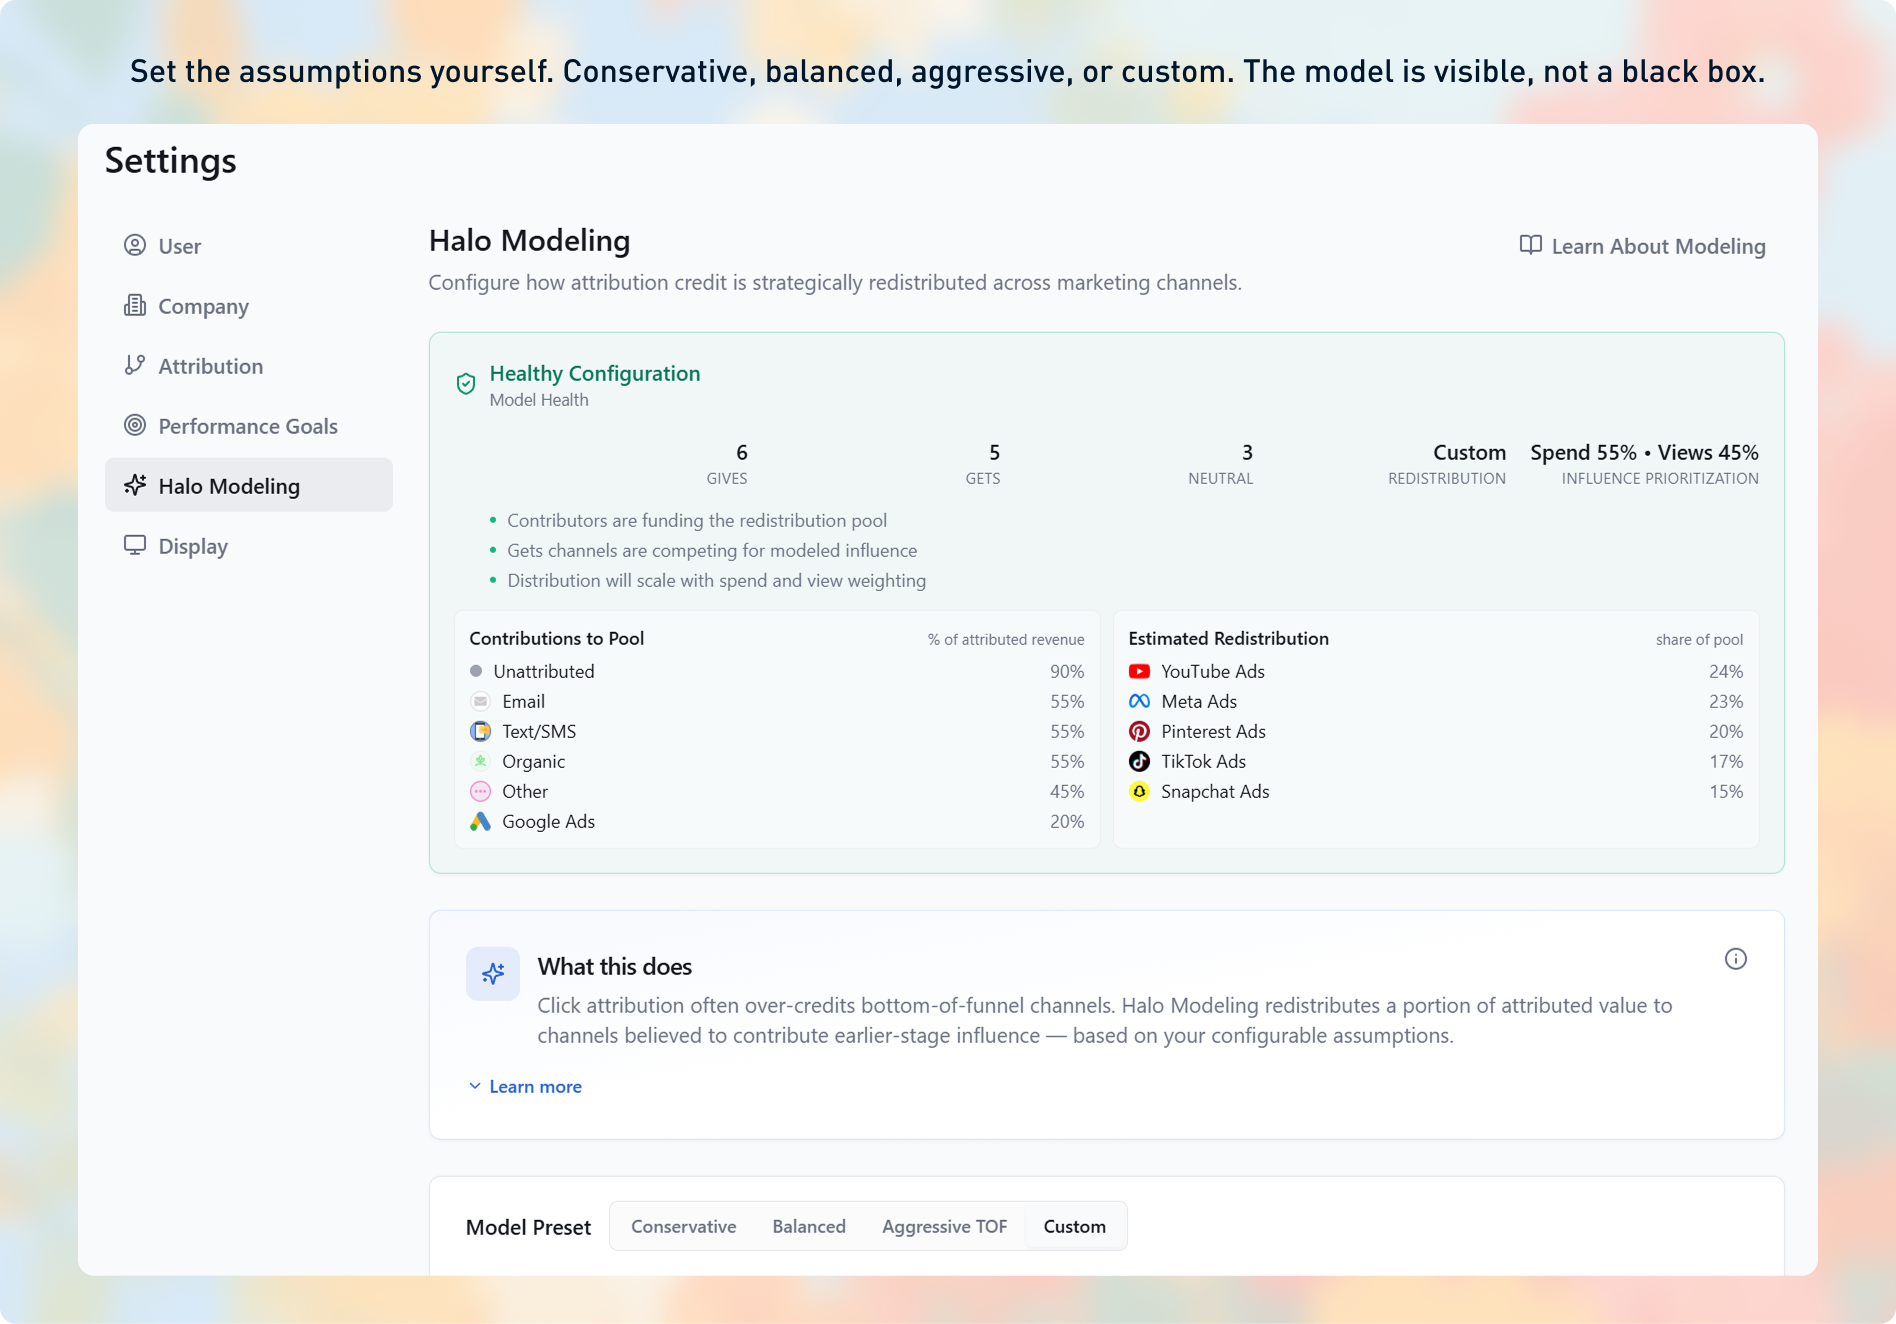Open Performance Goals settings
This screenshot has width=1896, height=1324.
point(249,425)
